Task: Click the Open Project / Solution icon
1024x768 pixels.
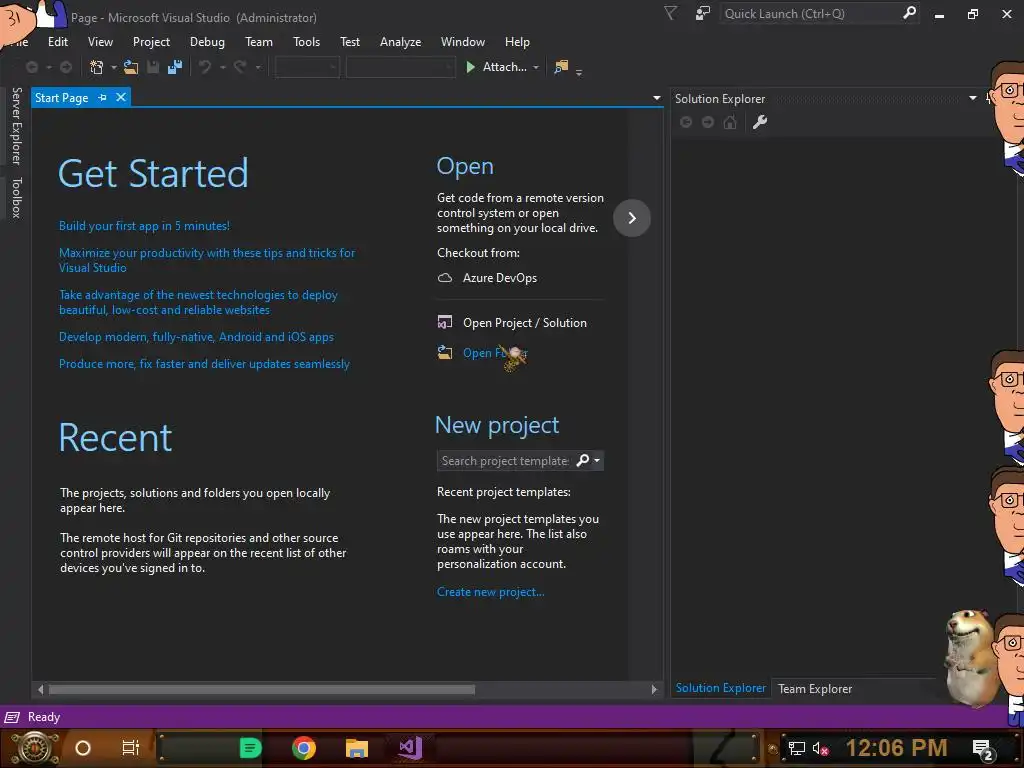Action: pos(445,323)
